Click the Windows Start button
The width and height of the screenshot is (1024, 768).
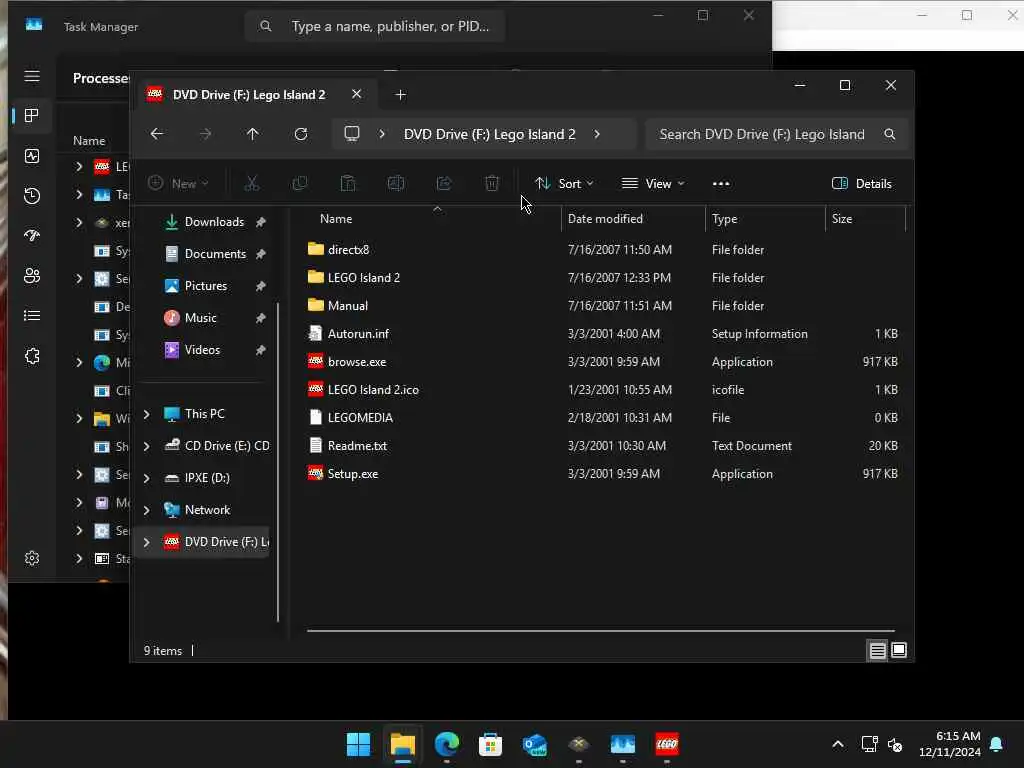(x=358, y=744)
